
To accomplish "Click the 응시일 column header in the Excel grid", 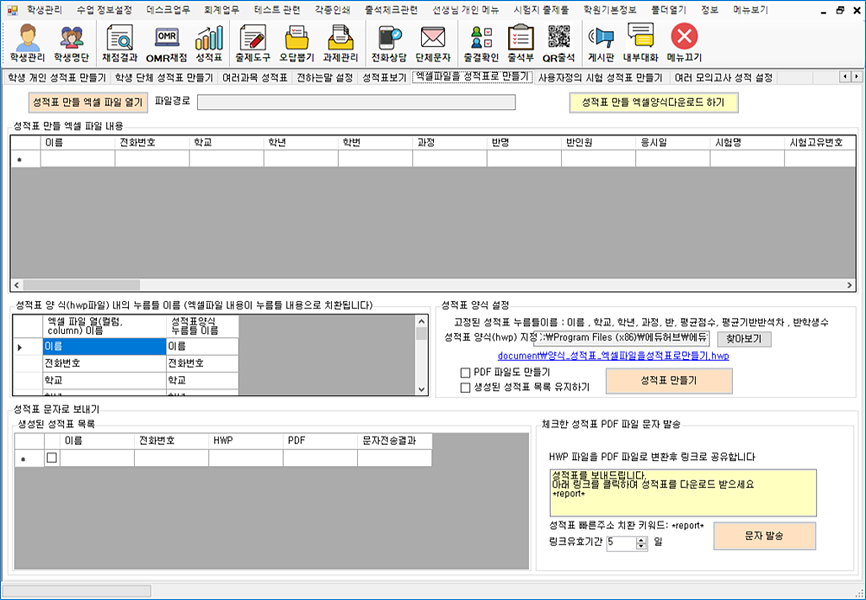I will [x=673, y=143].
